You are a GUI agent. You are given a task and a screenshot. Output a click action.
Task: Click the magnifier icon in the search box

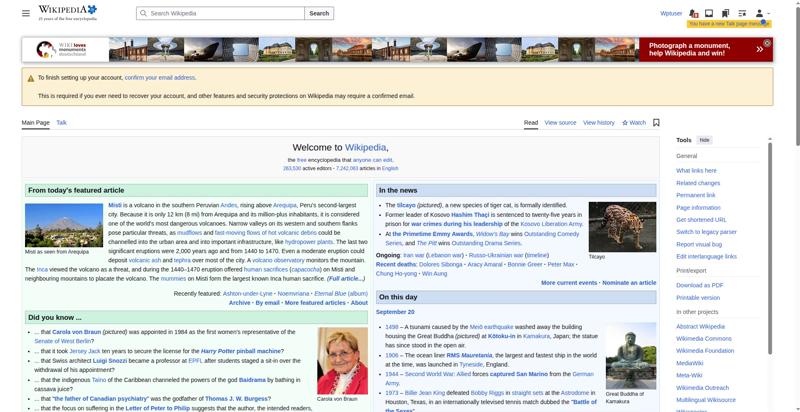pos(143,13)
